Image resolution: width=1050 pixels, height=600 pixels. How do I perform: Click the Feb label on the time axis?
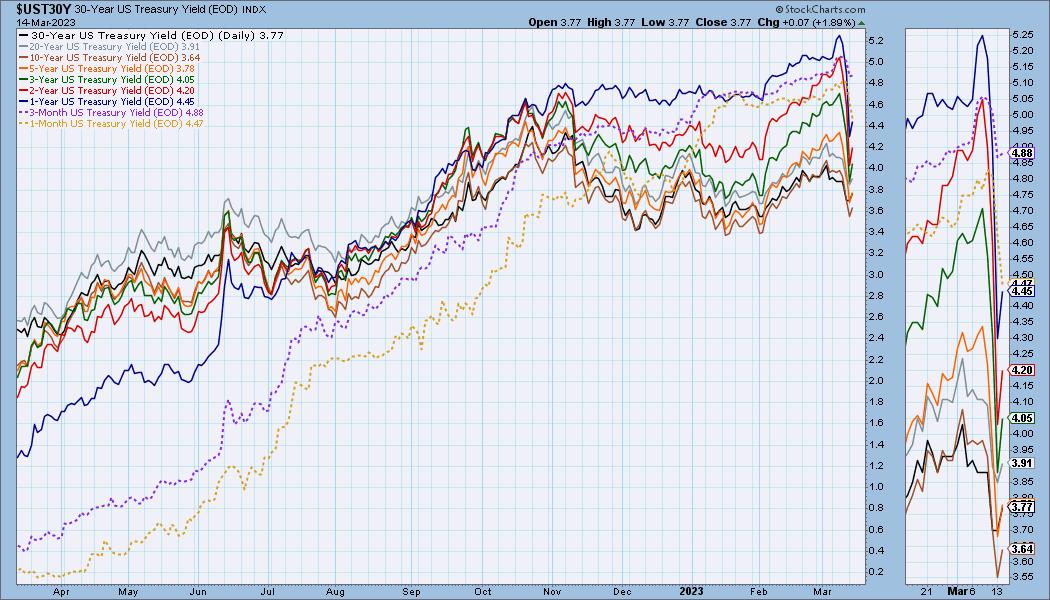click(x=758, y=591)
